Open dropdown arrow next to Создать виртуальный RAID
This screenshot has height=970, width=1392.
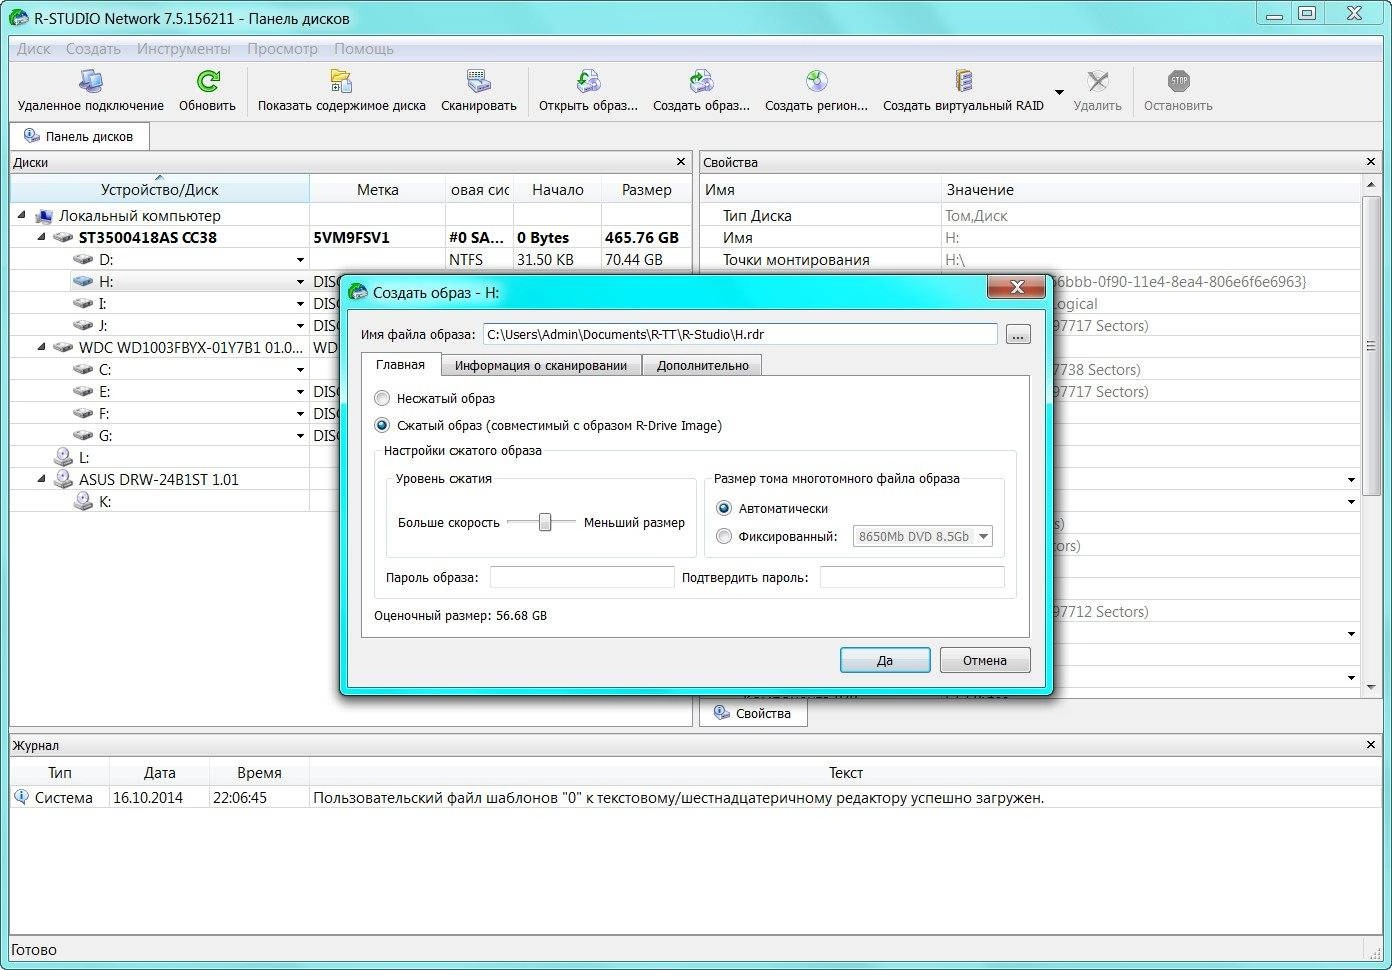click(x=1059, y=92)
